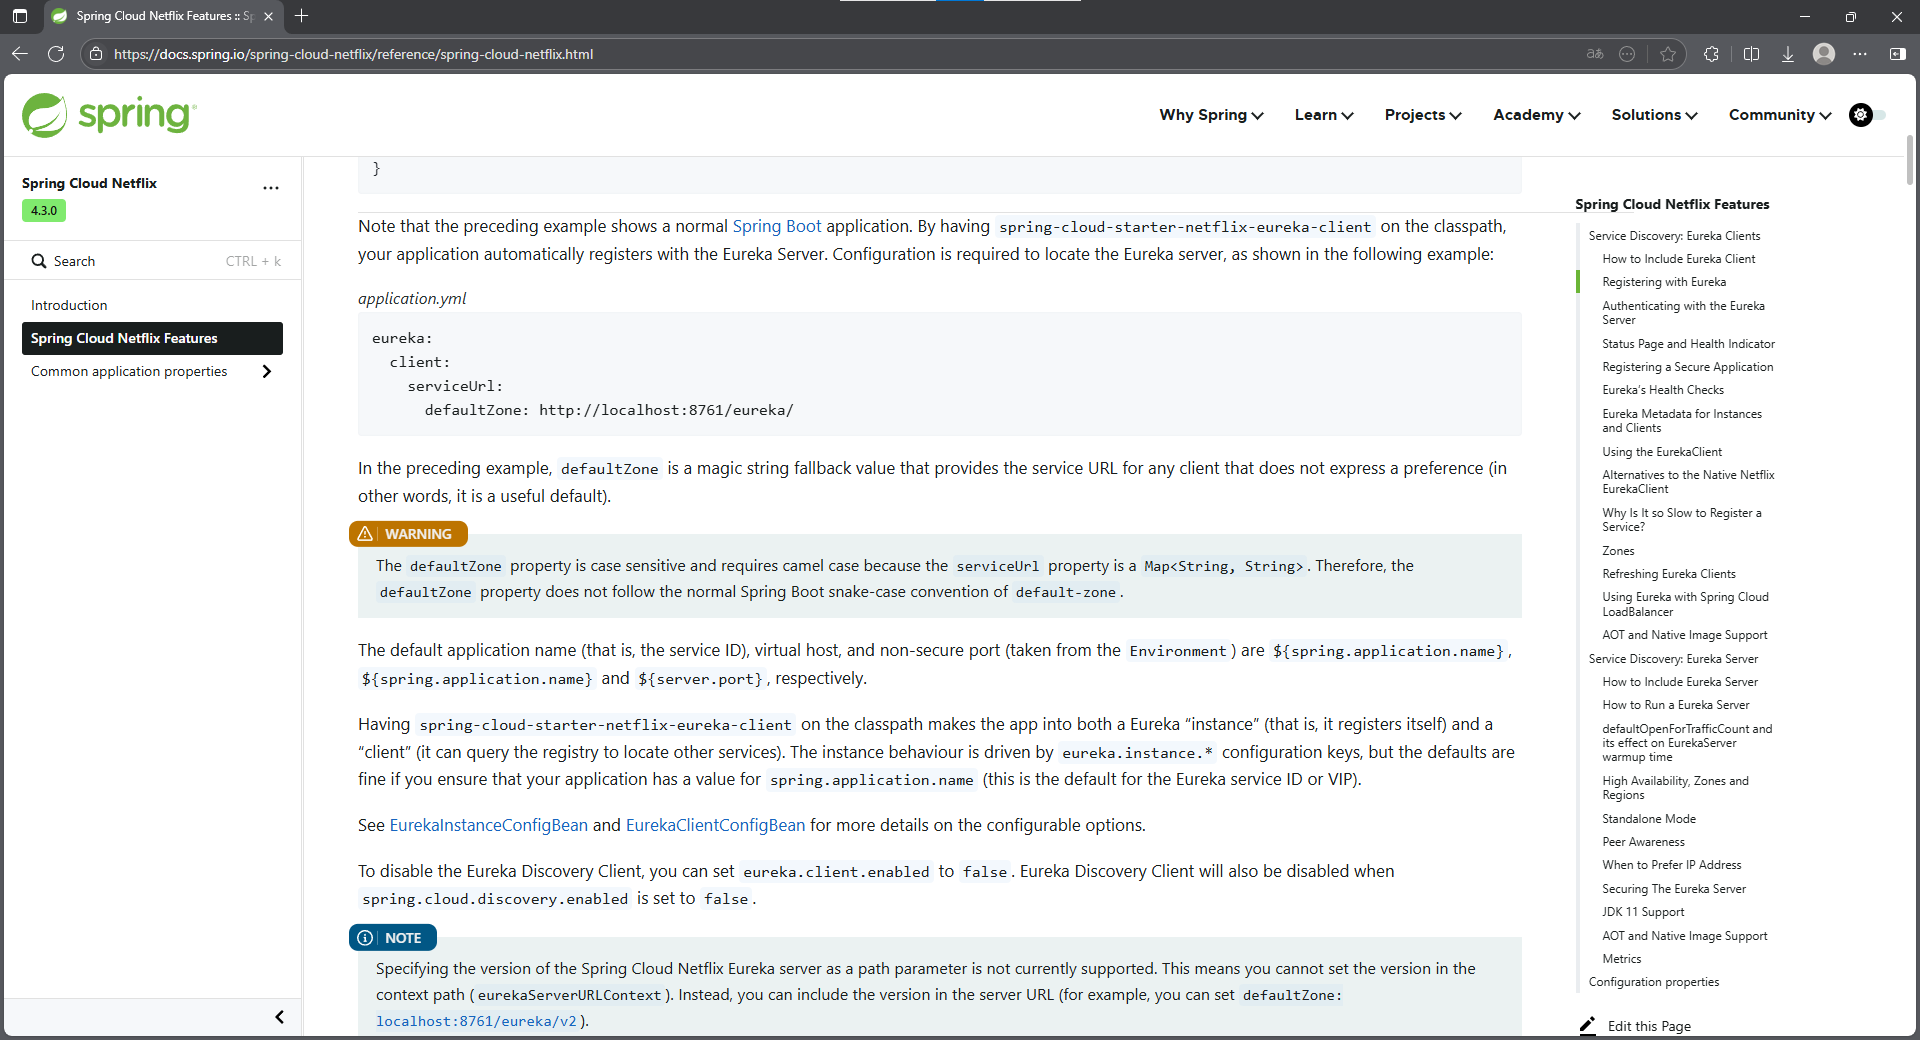Jump to Refreshing Eureka Clients
Screen dimensions: 1920x1040
1668,574
